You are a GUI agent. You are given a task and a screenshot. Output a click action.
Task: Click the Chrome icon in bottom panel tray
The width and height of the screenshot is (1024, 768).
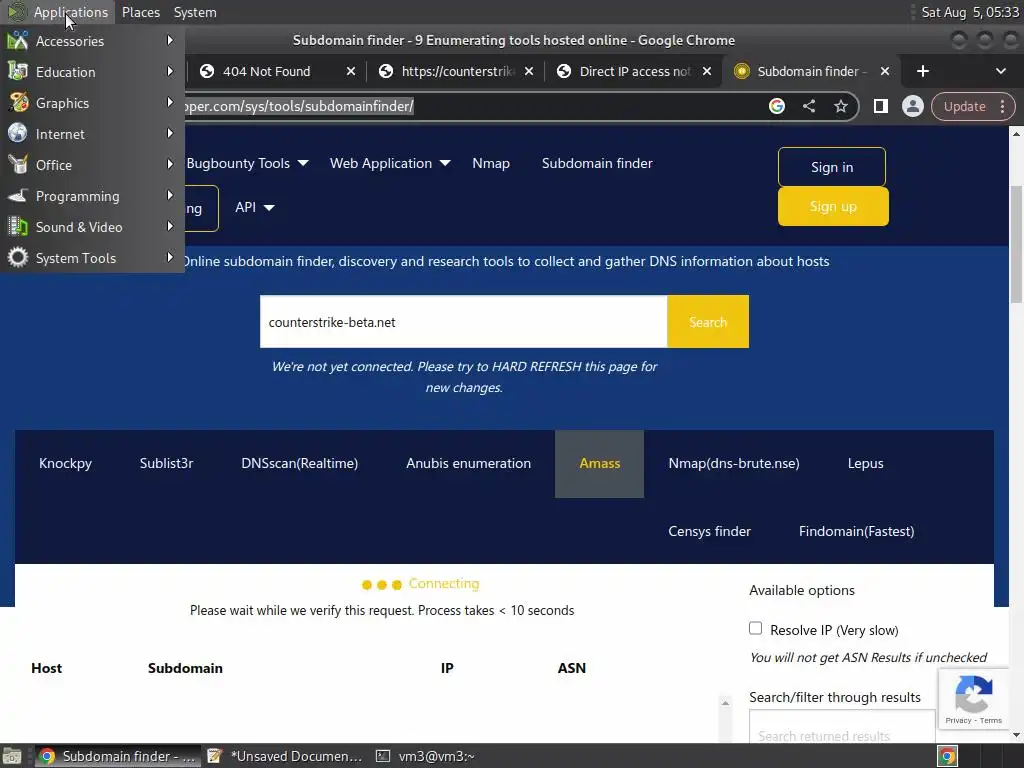(x=948, y=756)
